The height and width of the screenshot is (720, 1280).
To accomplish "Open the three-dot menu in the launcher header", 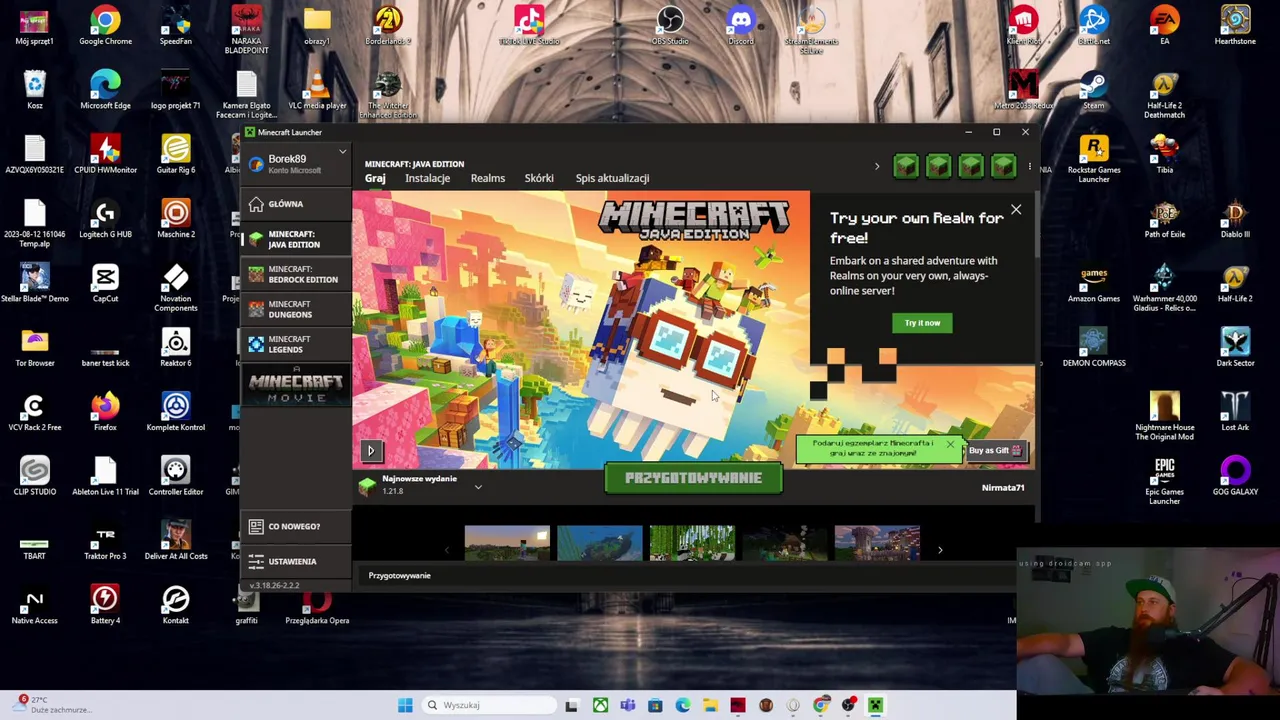I will tap(1029, 166).
